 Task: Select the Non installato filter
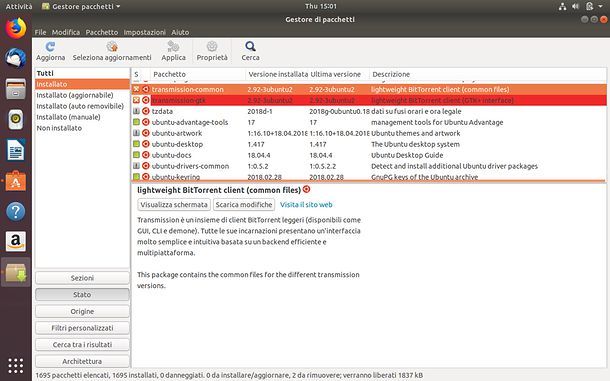82,128
